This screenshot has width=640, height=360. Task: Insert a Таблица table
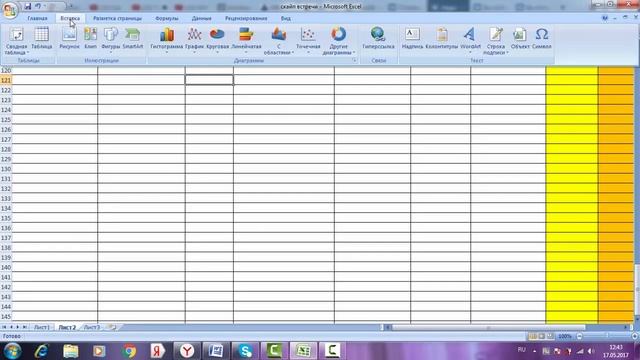pos(42,39)
